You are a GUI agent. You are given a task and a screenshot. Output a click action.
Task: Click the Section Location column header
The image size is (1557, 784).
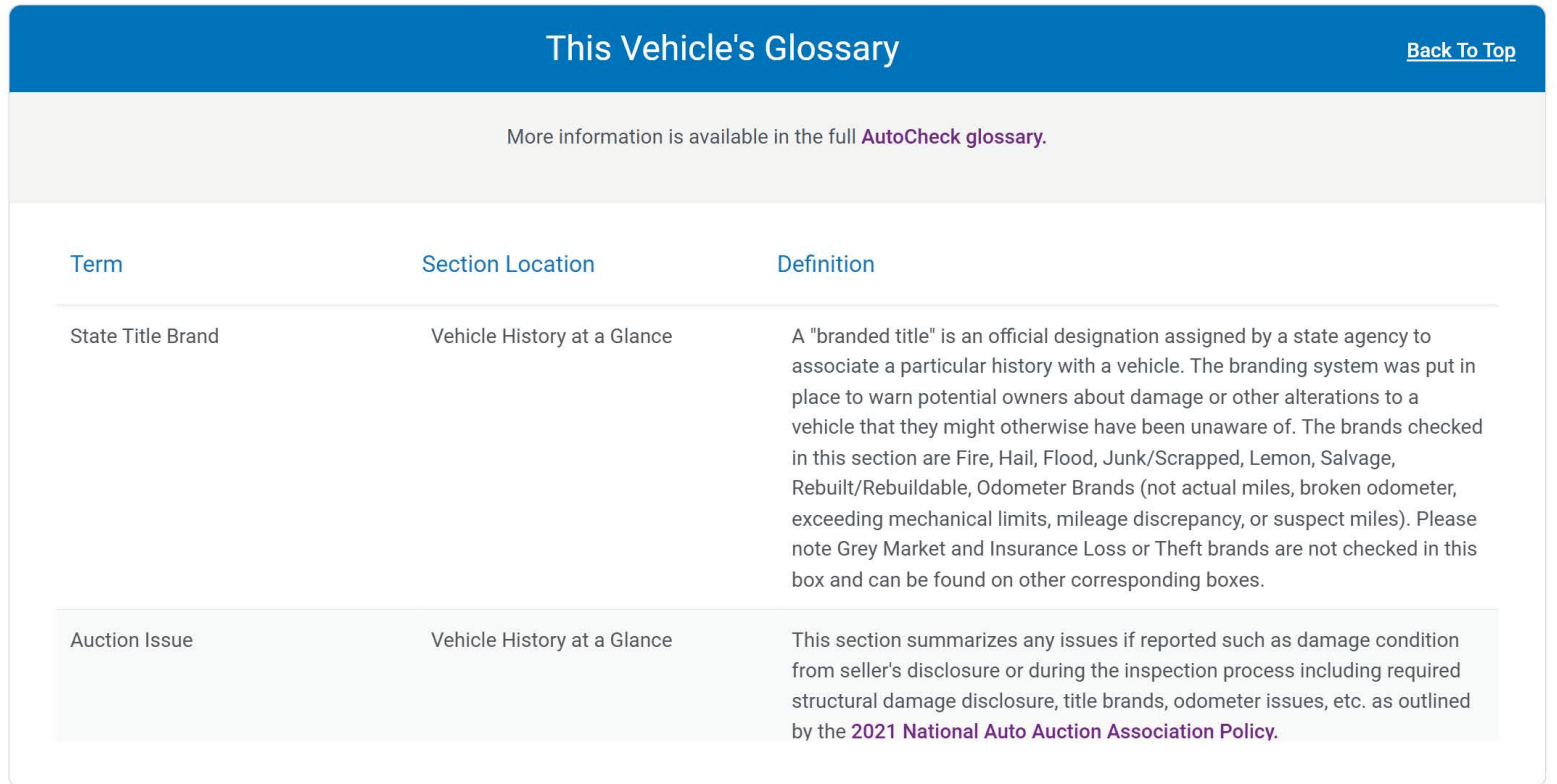tap(508, 264)
